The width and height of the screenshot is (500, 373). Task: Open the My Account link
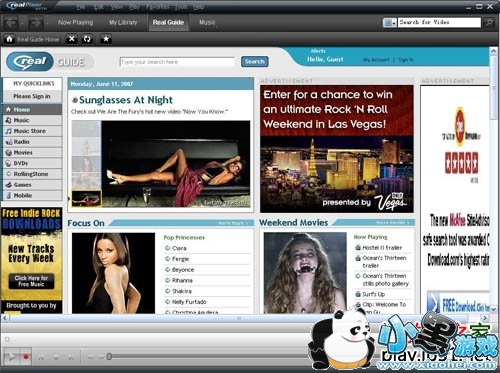tap(376, 60)
